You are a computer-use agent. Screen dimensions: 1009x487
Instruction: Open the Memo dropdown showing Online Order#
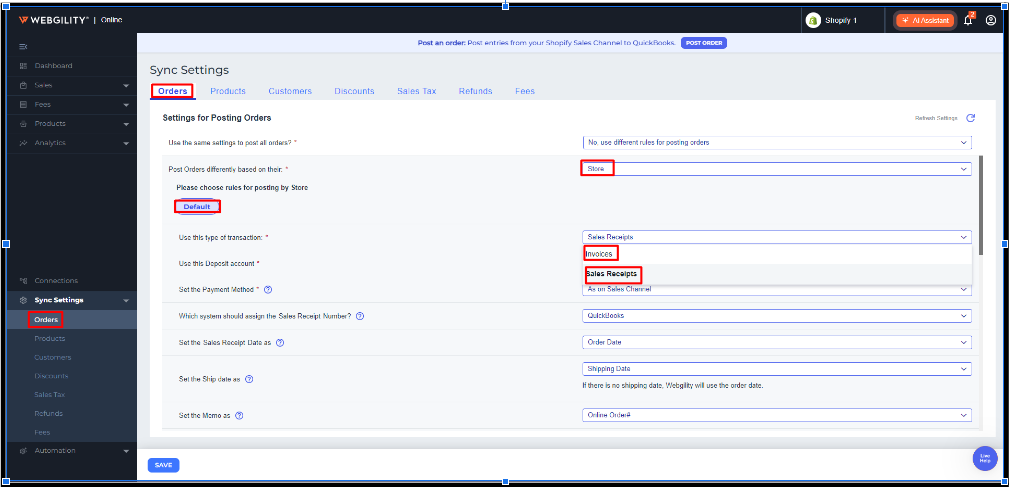point(777,415)
